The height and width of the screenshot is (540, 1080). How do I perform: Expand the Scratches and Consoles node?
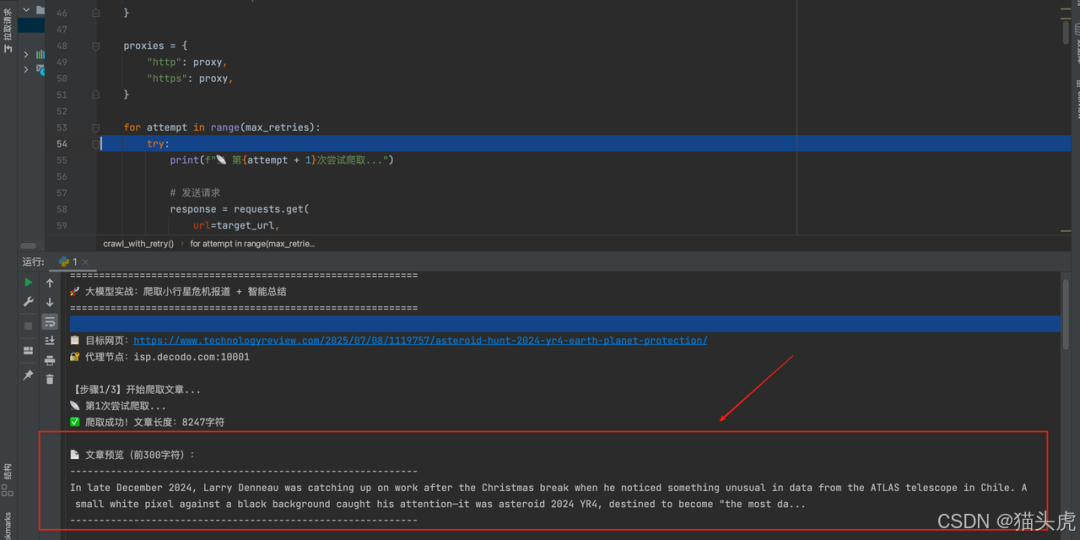(x=26, y=69)
